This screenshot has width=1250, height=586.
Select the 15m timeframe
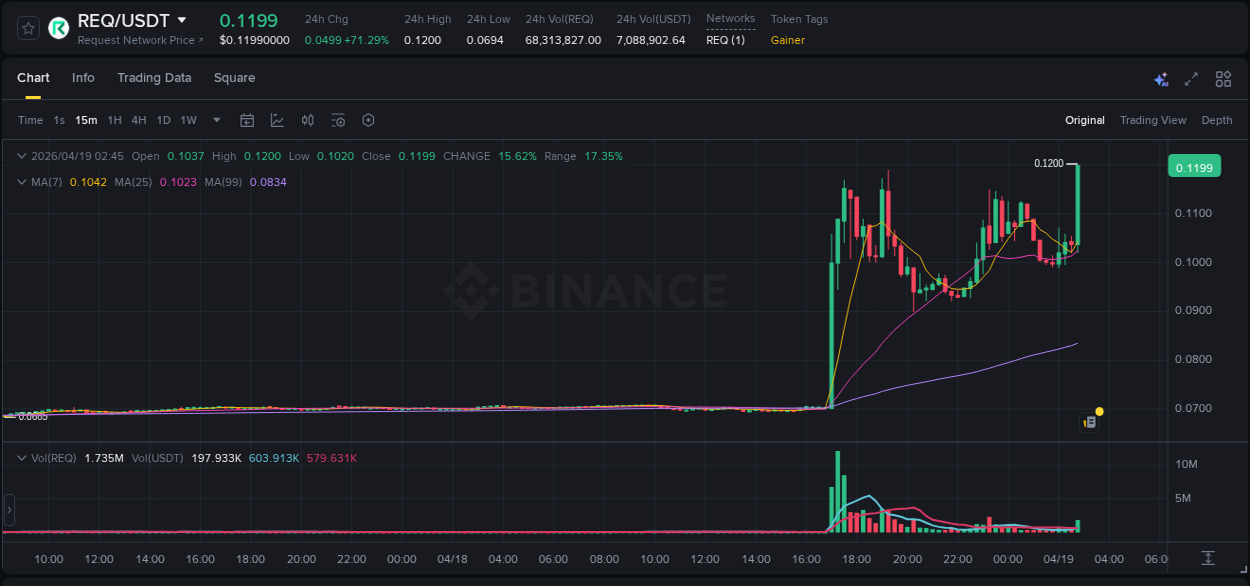(86, 120)
